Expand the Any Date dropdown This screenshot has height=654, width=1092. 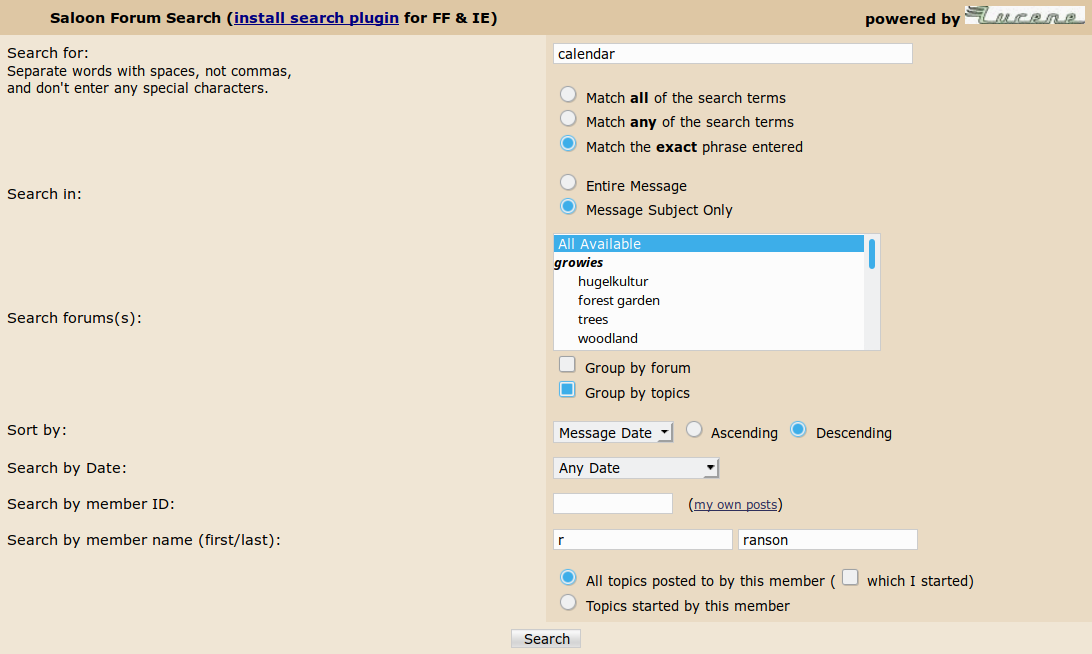point(636,468)
